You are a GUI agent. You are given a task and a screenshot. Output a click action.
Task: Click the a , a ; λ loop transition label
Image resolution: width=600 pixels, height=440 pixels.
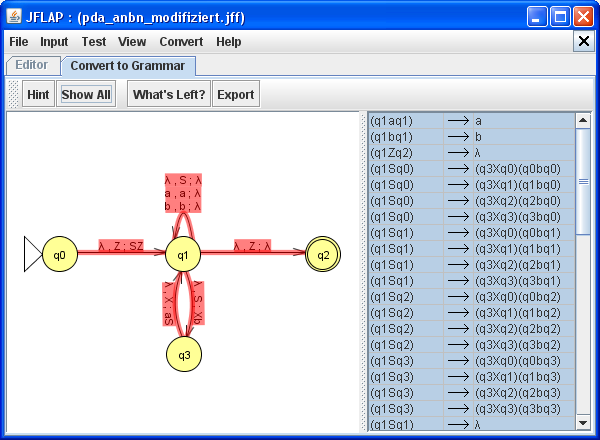(183, 193)
